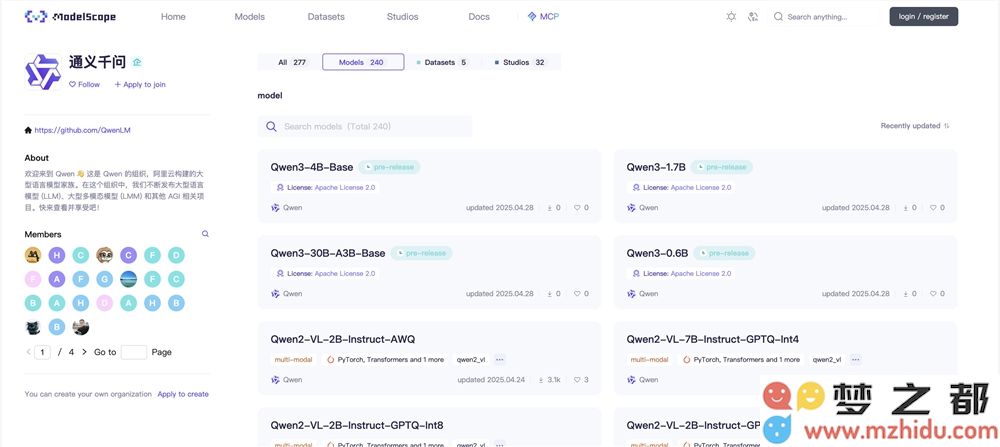Screen dimensions: 1000x447
Task: Open Qwen2-VL-2B-Instruct-AWQ model
Action: [x=342, y=339]
